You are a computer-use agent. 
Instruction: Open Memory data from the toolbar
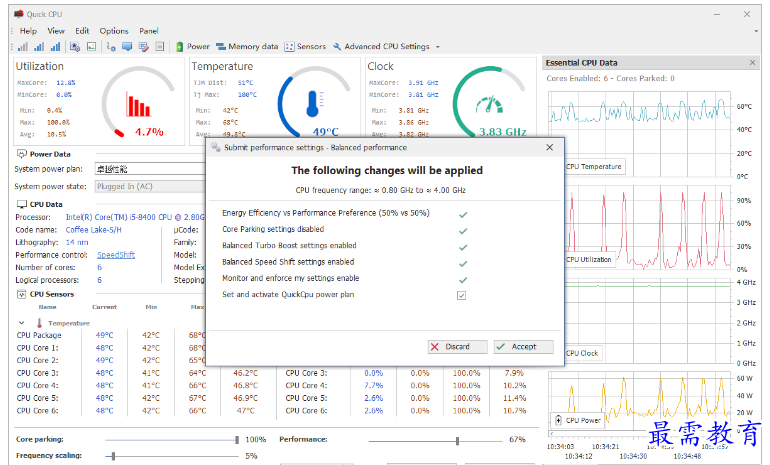[x=247, y=47]
